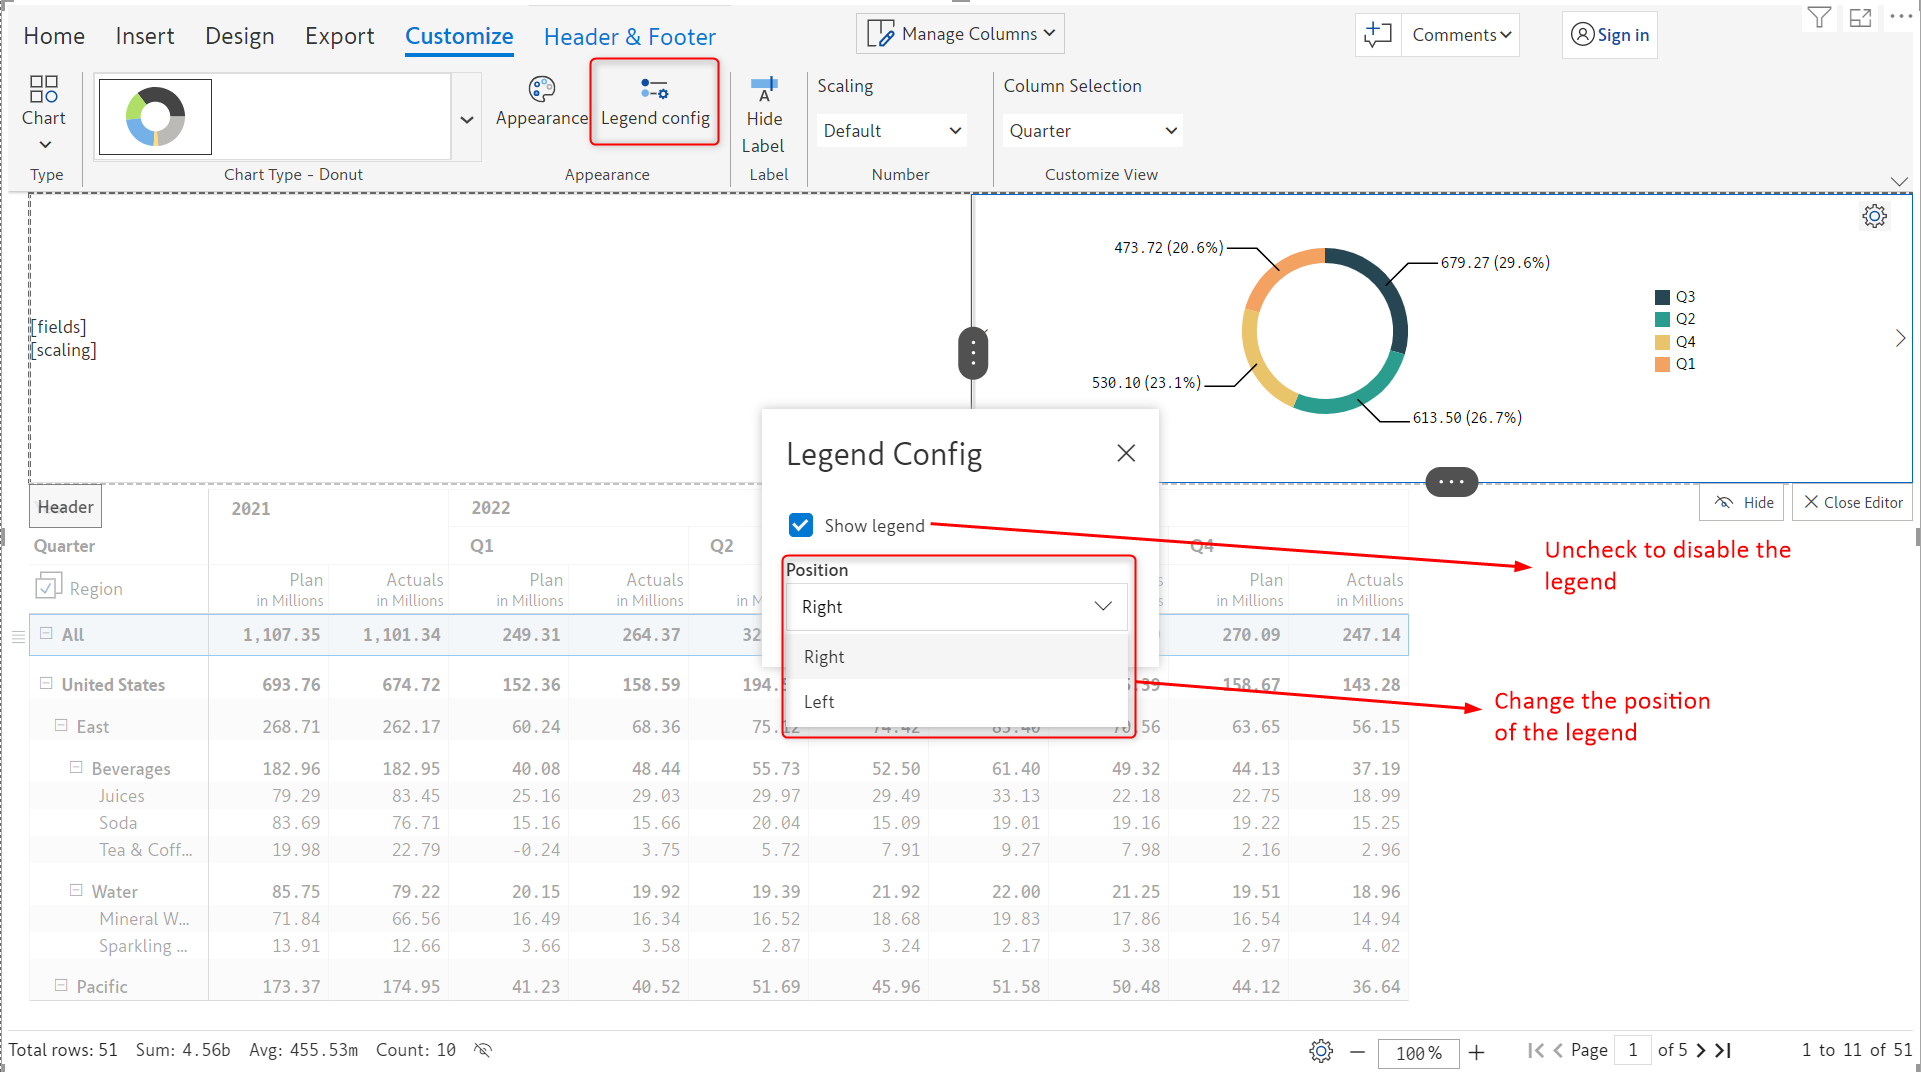This screenshot has height=1072, width=1921.
Task: Click the Legend config icon
Action: (655, 90)
